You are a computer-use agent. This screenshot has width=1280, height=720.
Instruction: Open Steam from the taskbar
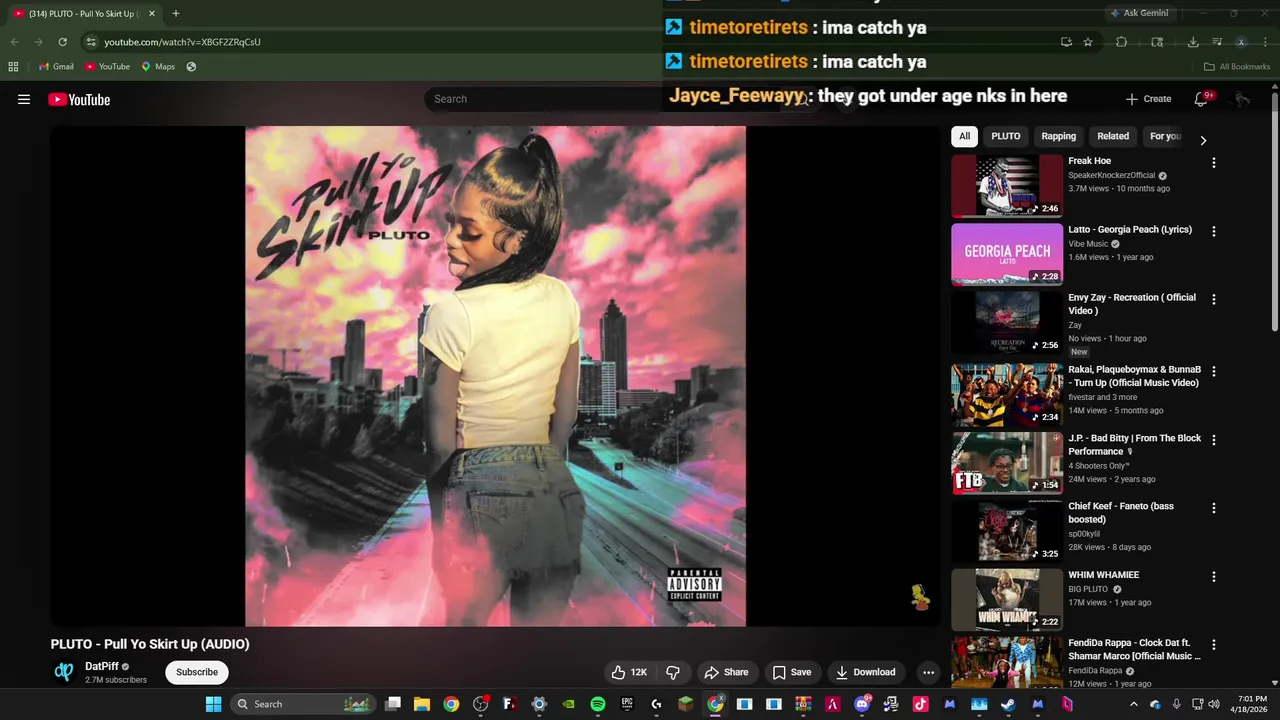coord(1008,704)
